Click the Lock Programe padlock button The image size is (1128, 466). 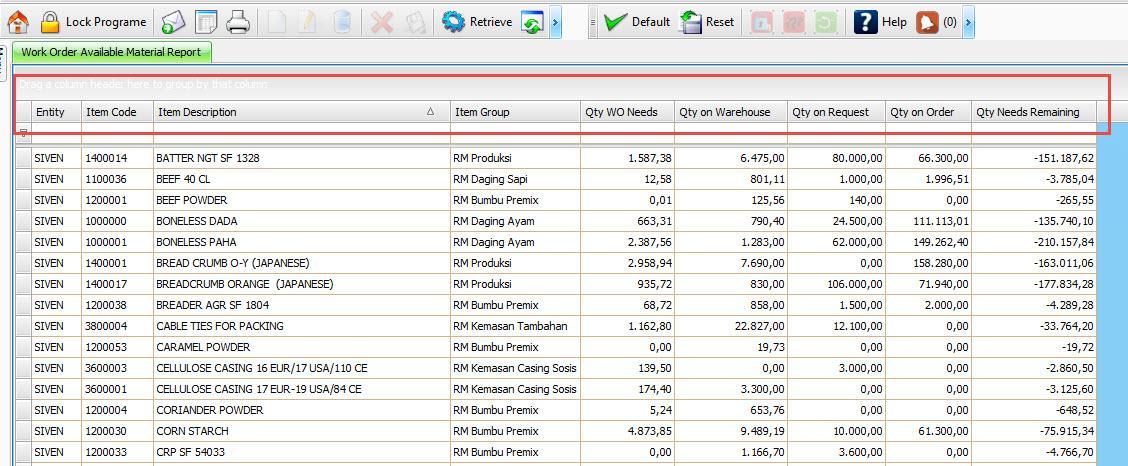(94, 22)
